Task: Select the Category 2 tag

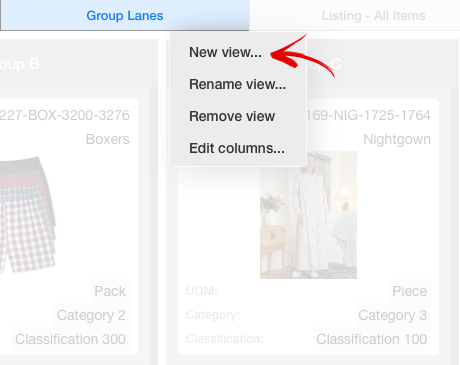Action: coord(91,315)
